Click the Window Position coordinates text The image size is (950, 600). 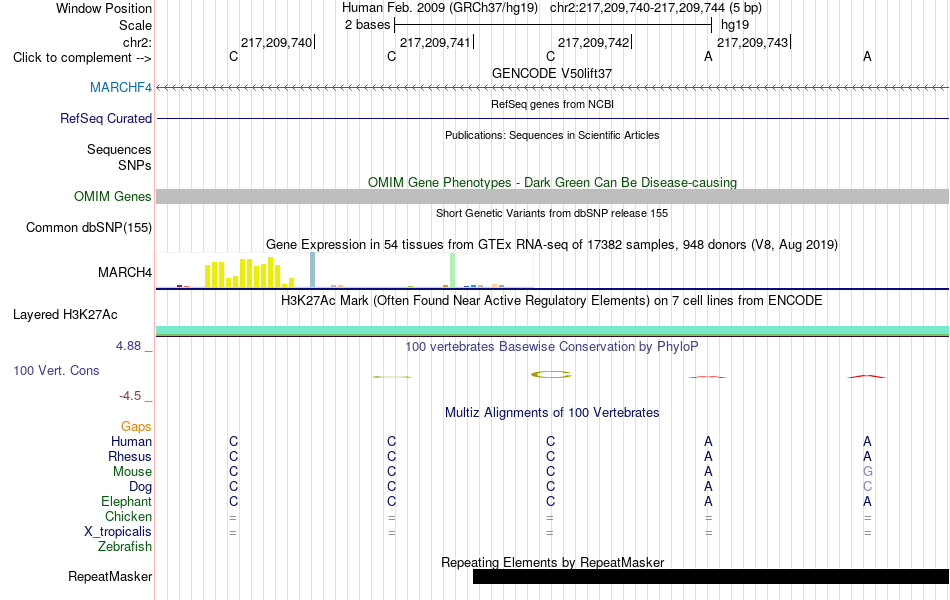[x=656, y=8]
